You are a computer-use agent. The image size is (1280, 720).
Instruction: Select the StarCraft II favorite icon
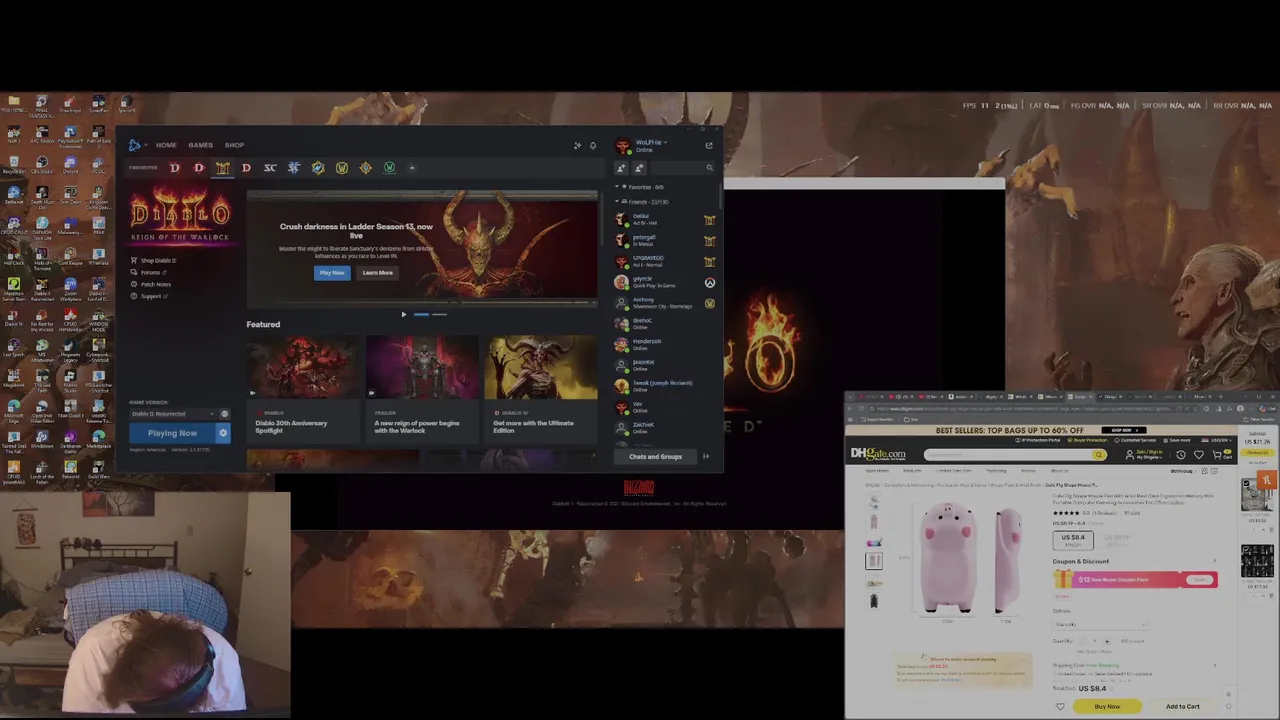(293, 168)
